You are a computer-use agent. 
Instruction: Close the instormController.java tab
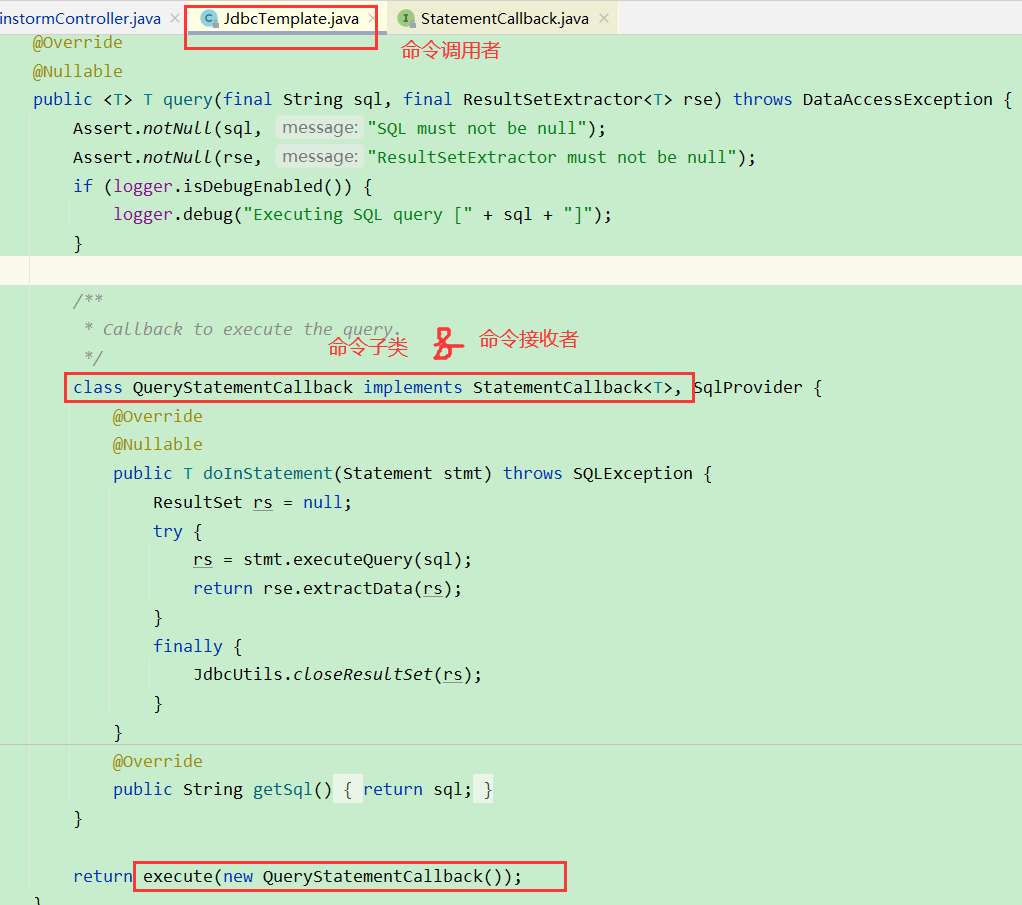(x=175, y=18)
